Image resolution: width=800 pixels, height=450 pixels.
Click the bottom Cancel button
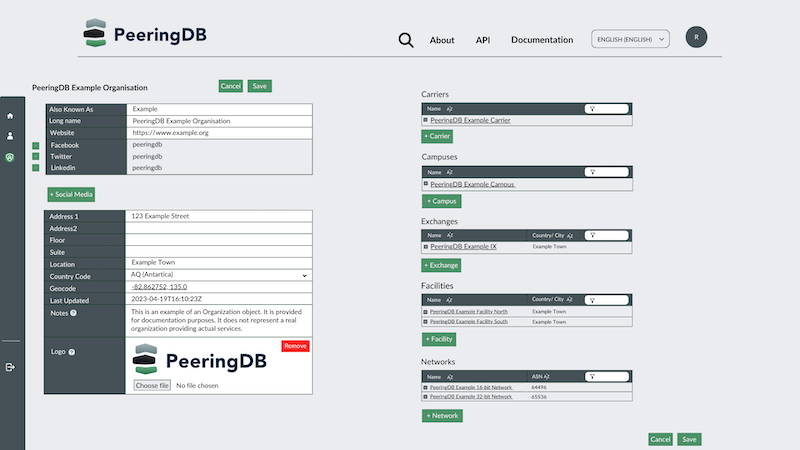click(660, 439)
